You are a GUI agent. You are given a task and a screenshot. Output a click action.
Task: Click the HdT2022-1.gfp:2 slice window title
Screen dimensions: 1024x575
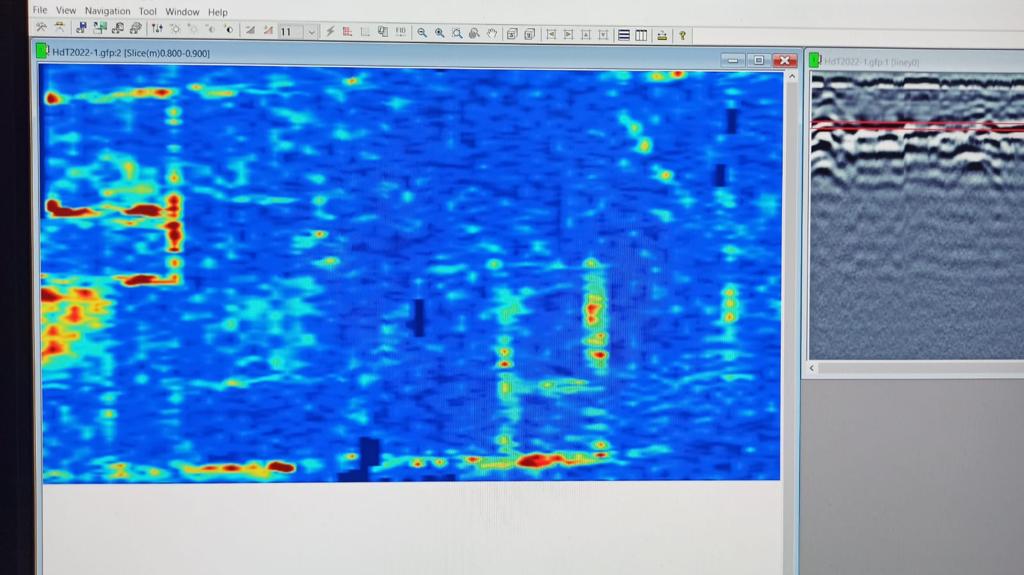131,53
